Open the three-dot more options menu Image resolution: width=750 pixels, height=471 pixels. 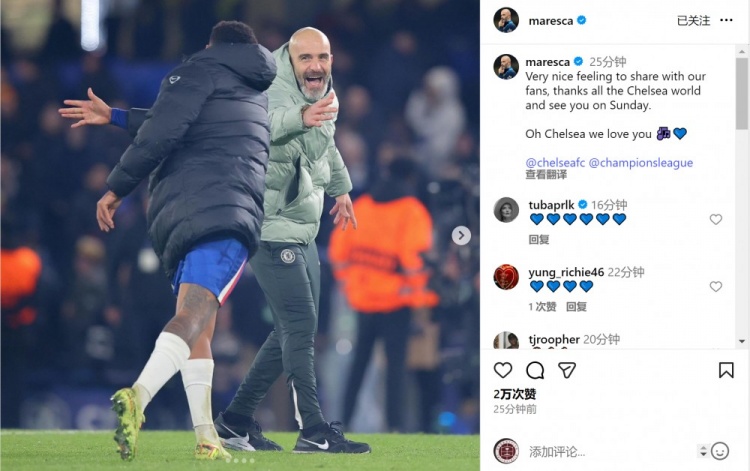(x=726, y=20)
